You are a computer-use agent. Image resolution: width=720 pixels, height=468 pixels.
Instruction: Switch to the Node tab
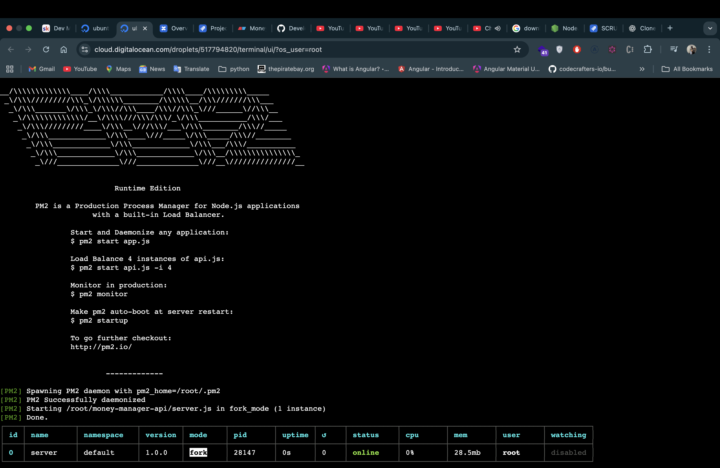[566, 28]
